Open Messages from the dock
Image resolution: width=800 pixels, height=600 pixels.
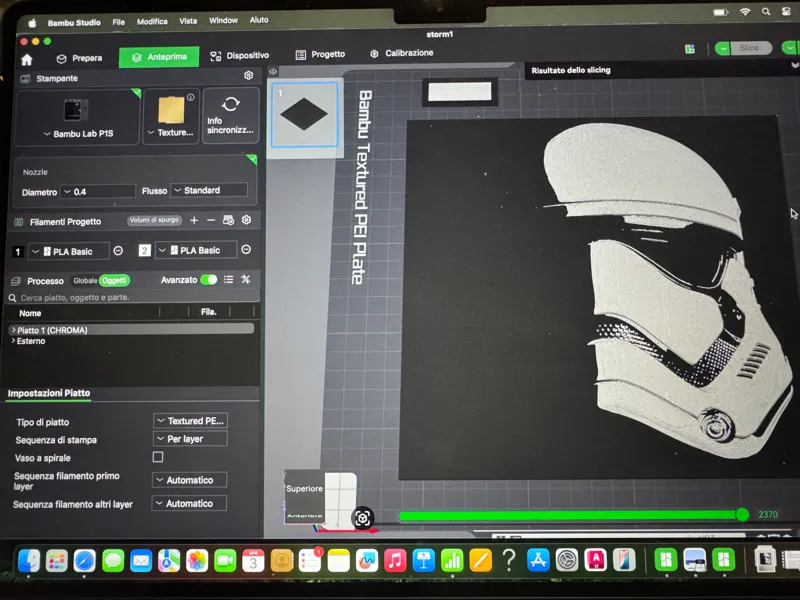tap(113, 561)
